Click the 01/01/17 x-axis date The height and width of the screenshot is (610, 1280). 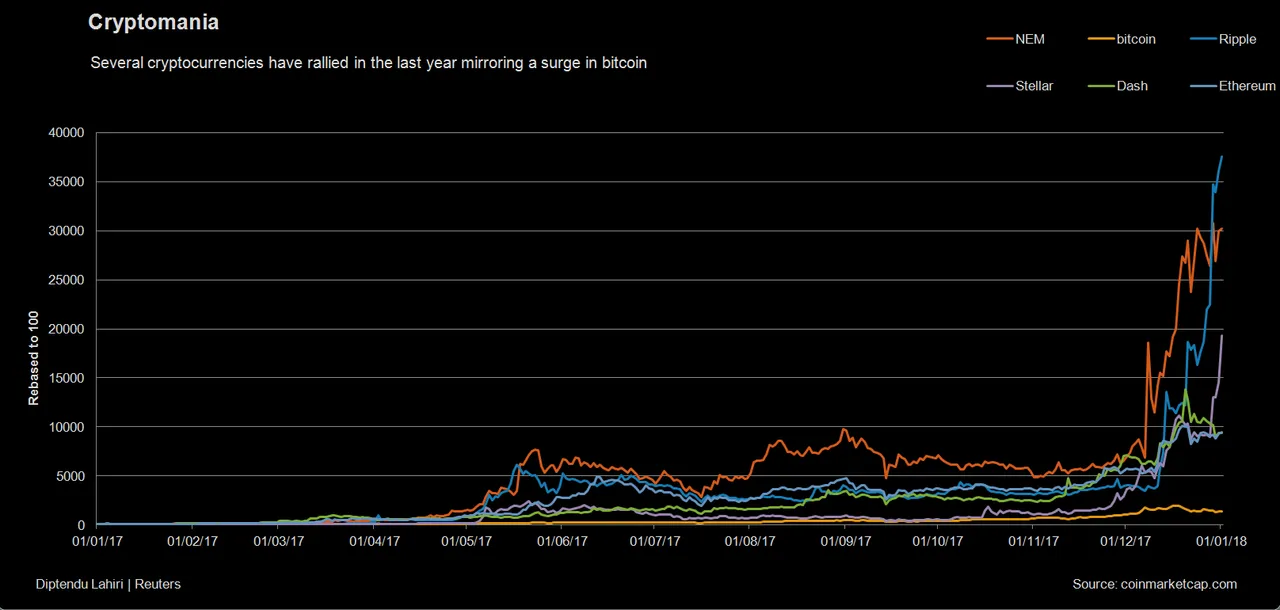[x=96, y=541]
